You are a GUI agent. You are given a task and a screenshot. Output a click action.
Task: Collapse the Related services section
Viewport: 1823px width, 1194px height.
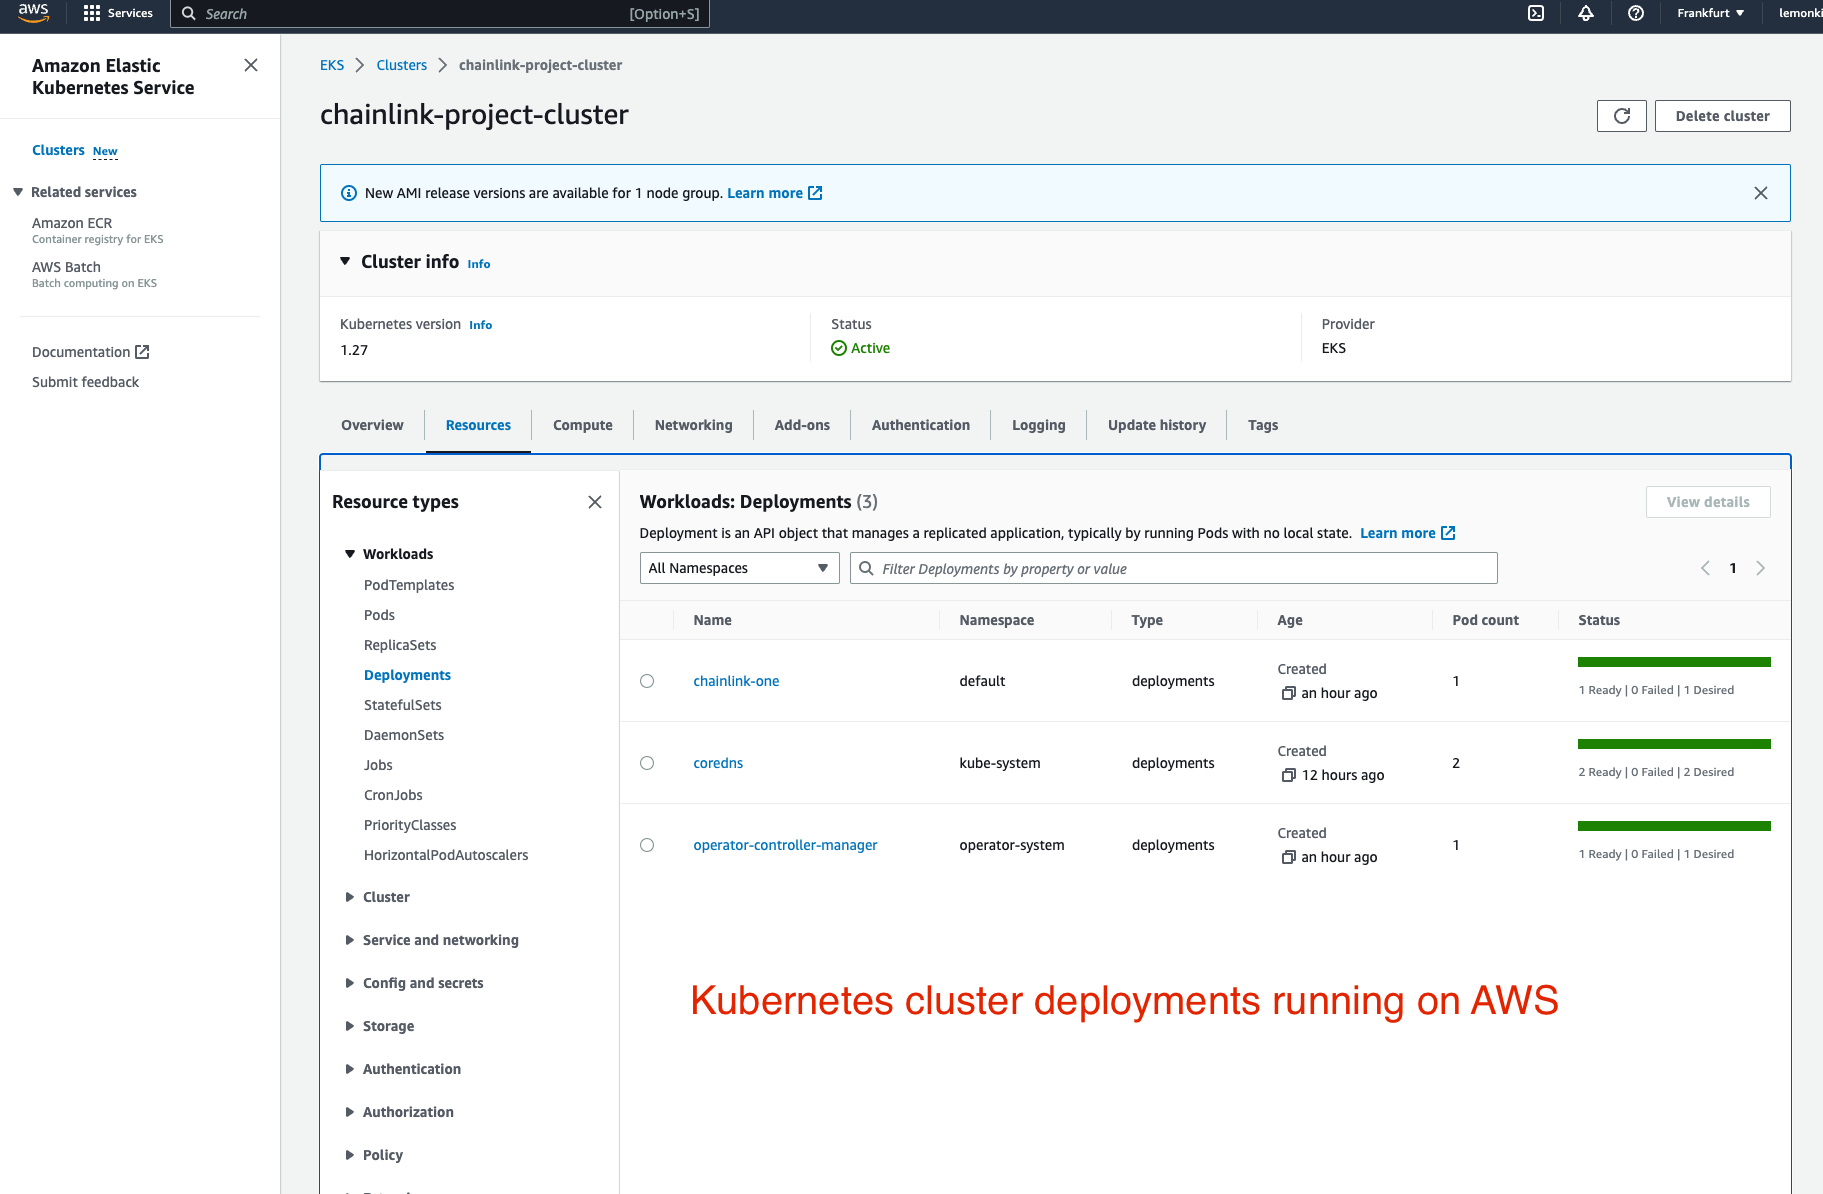(18, 192)
